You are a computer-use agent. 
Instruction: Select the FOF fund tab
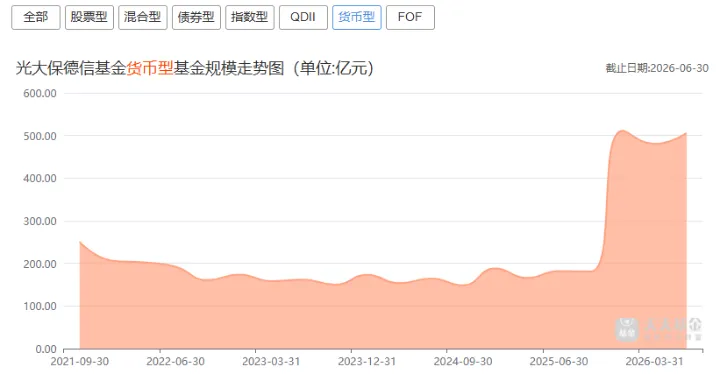(410, 17)
